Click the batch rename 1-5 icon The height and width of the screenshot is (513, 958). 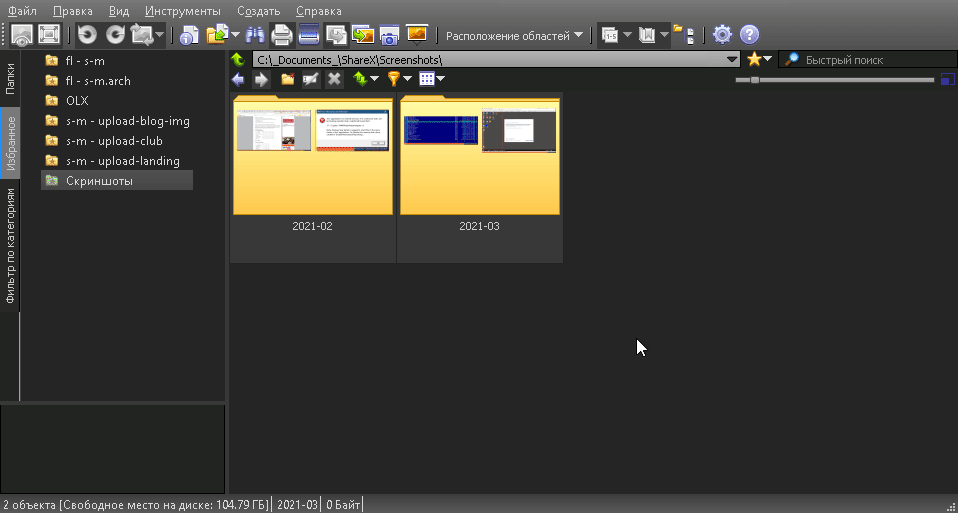[x=610, y=35]
